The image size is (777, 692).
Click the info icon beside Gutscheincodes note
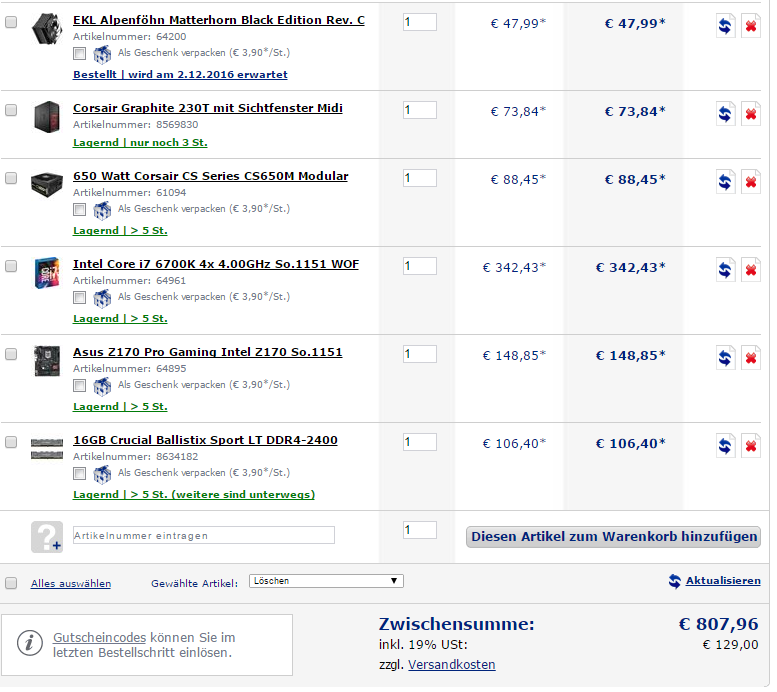tap(30, 643)
